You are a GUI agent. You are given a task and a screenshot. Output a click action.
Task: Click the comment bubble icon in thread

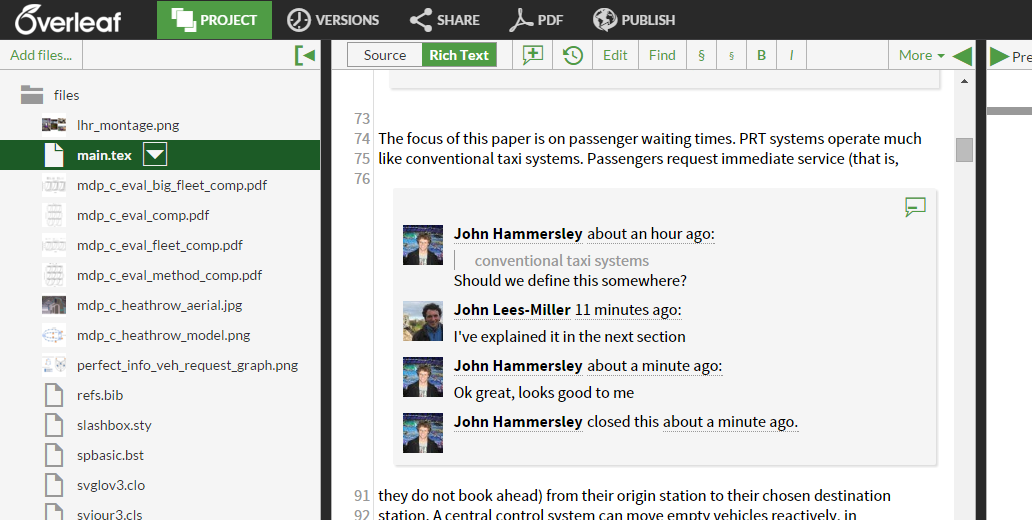[x=914, y=207]
